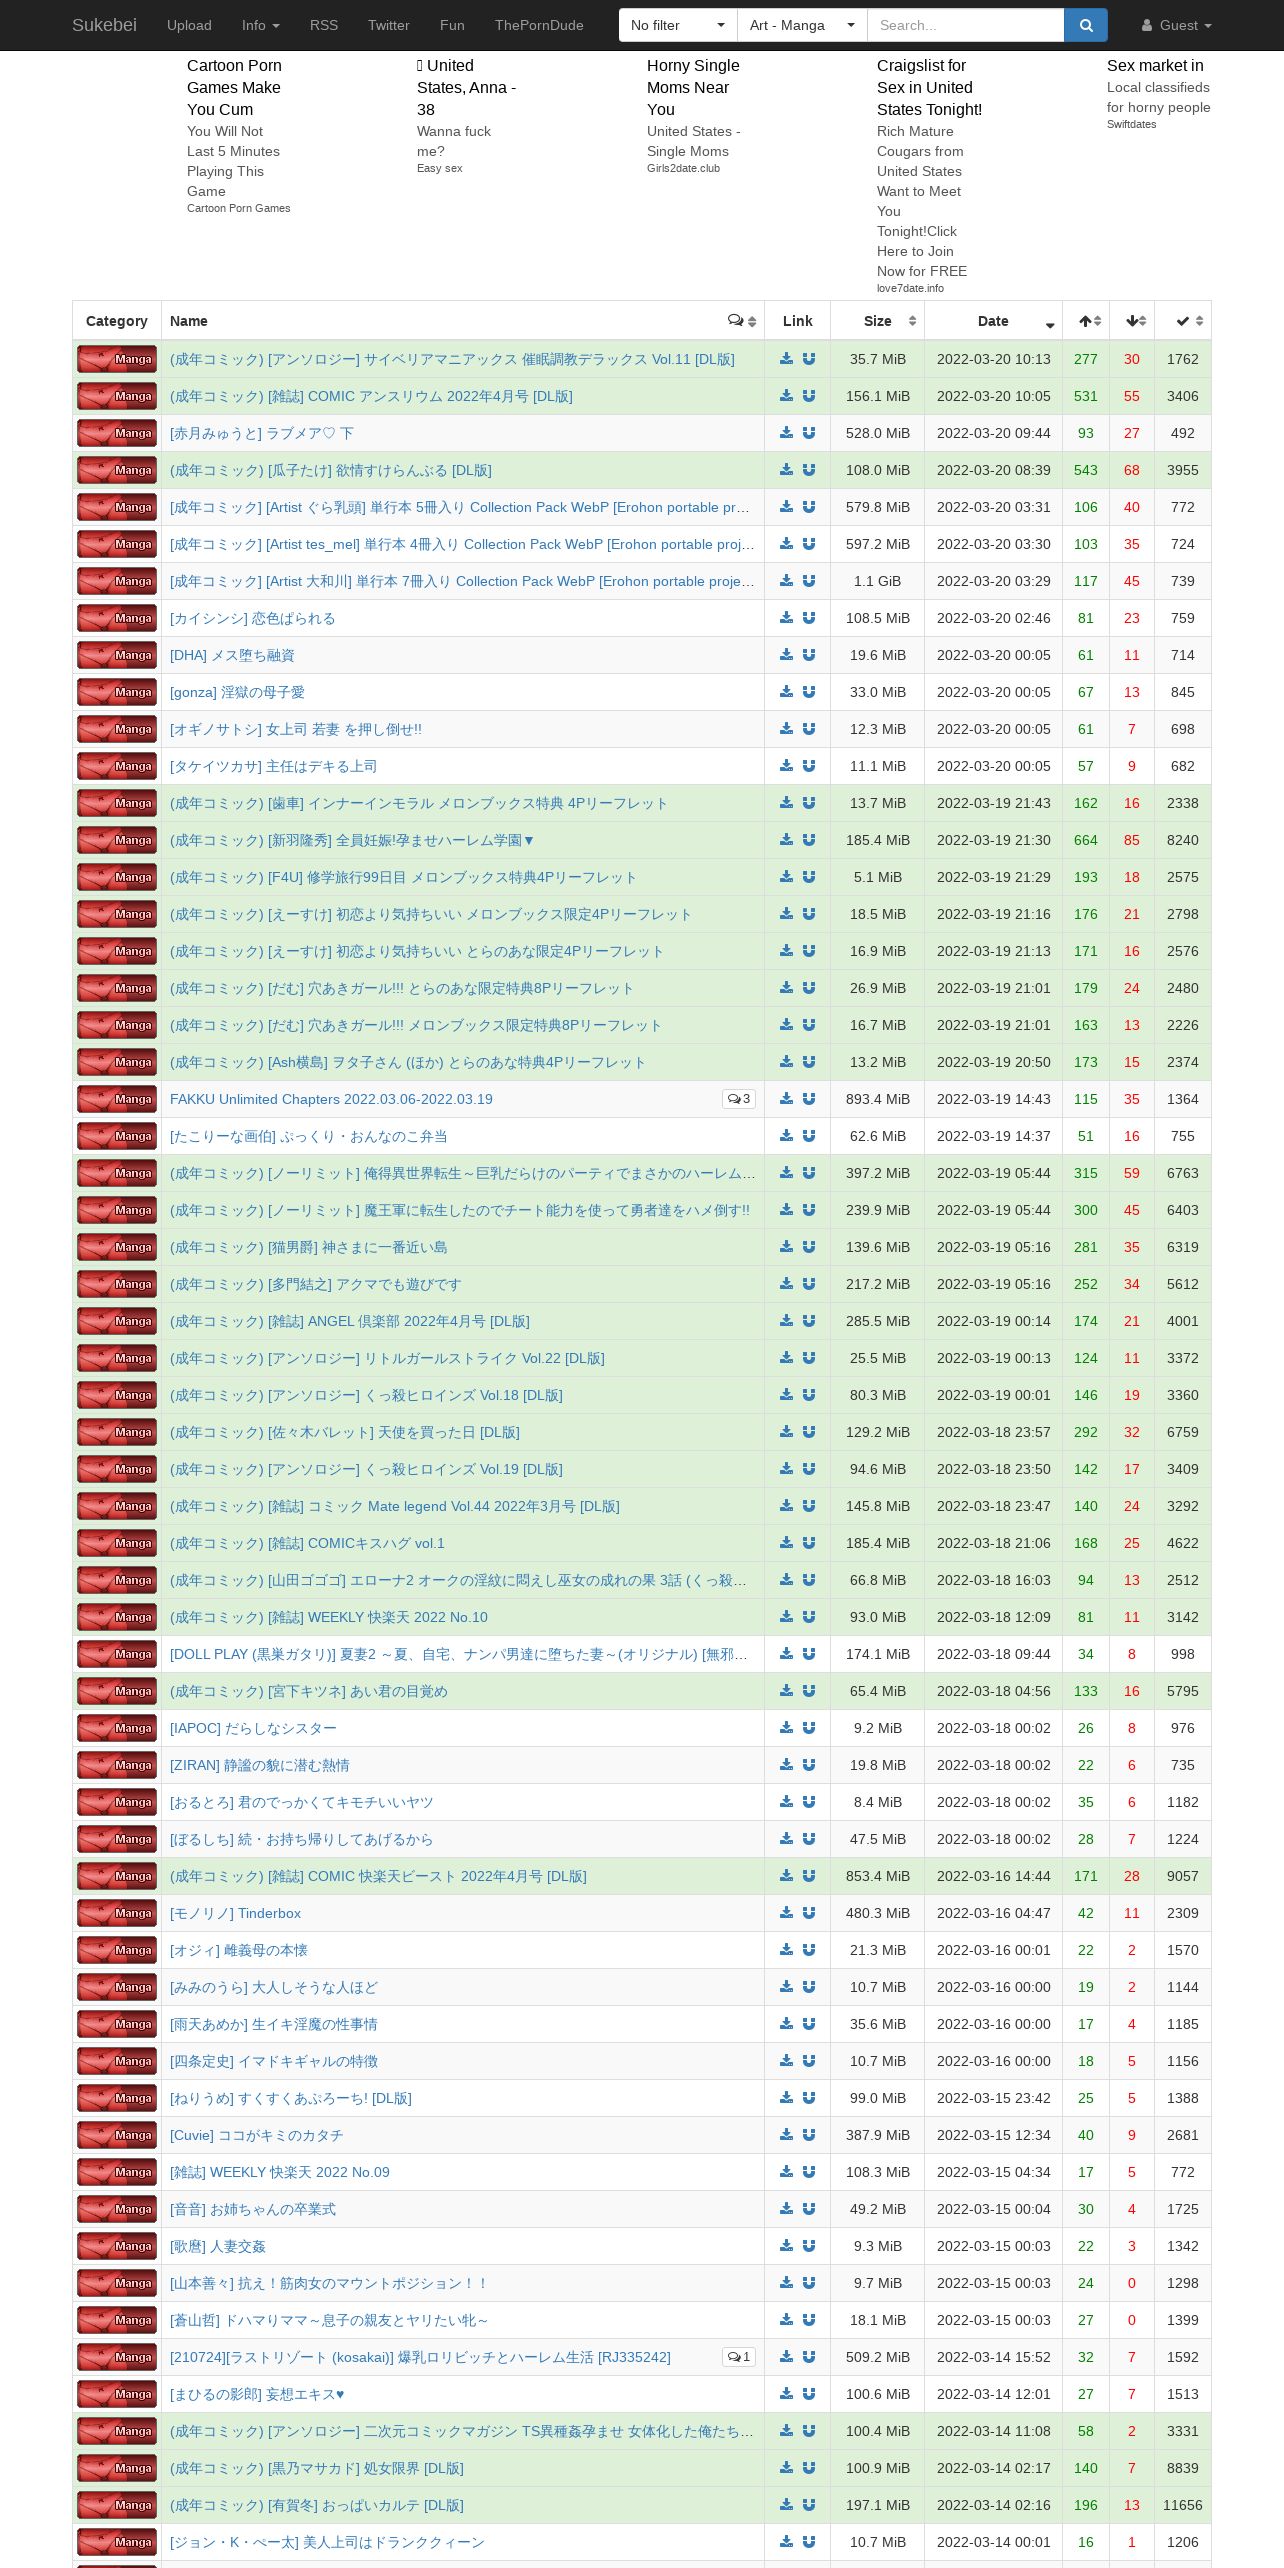Screen dimensions: 1284x2568
Task: Click the Link column header
Action: (x=797, y=321)
